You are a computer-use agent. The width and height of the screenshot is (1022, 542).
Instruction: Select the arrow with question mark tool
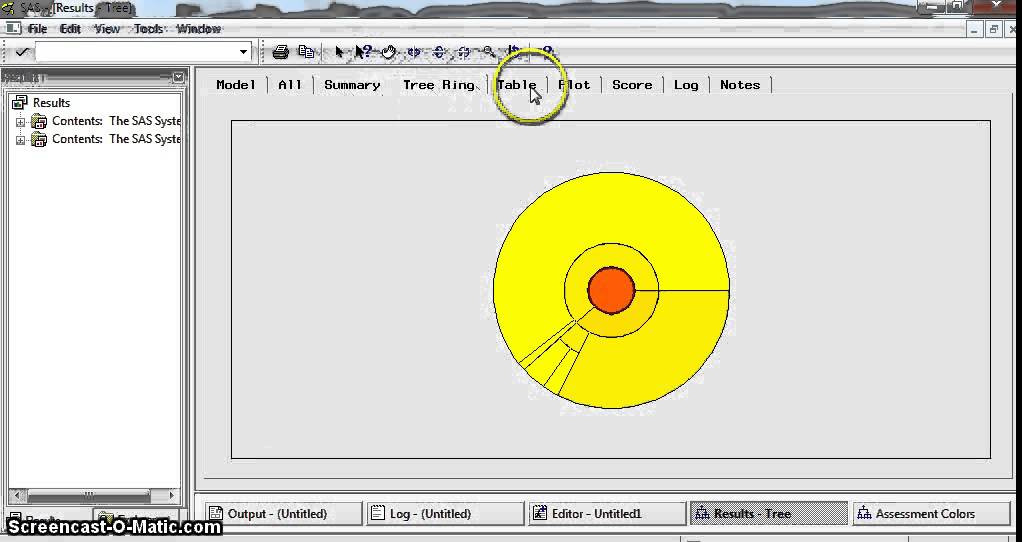coord(363,52)
